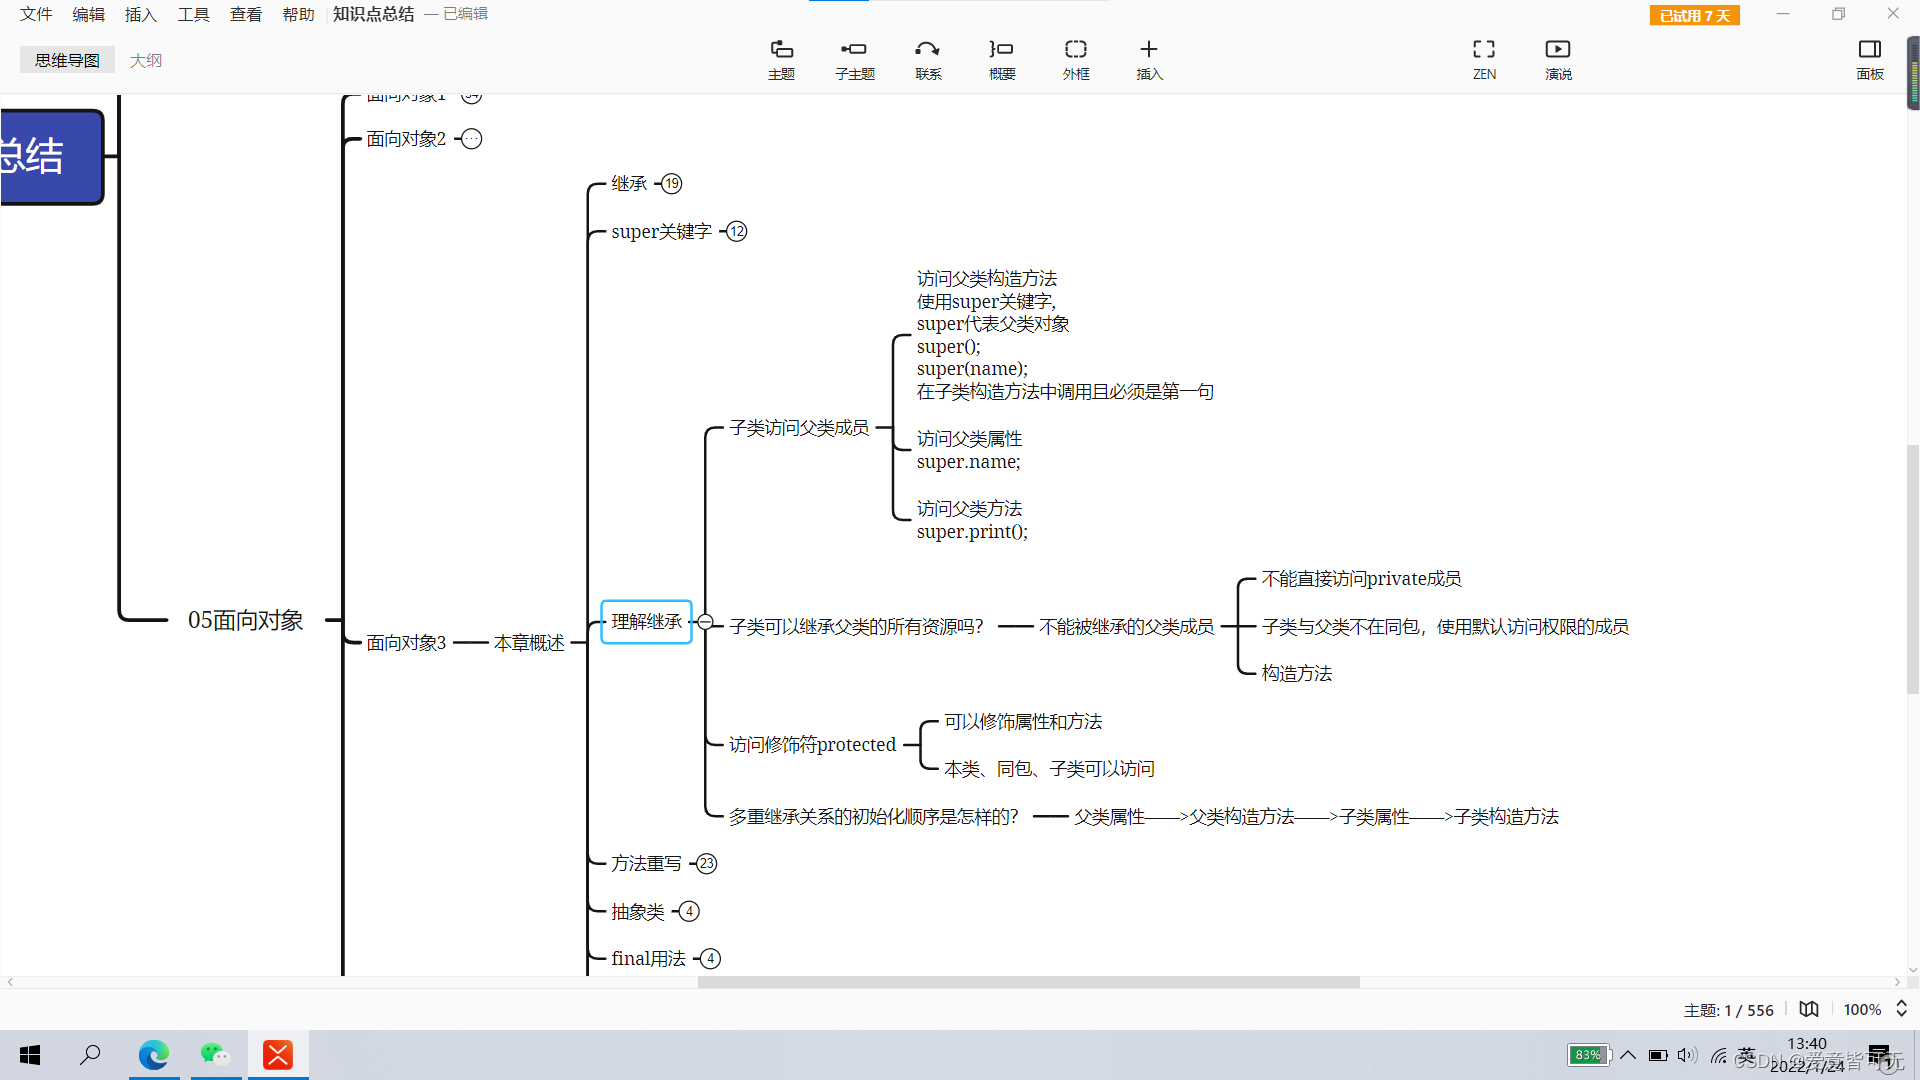Screen dimensions: 1920x1080
Task: Open the 文件 menu
Action: coord(36,14)
